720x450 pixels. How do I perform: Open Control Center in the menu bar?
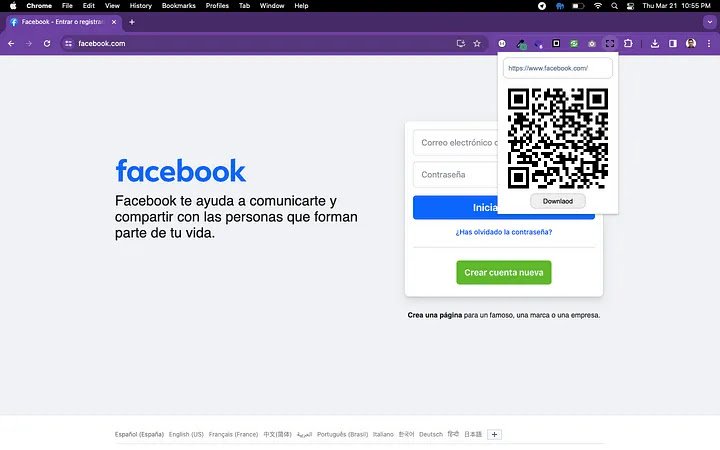[x=630, y=6]
